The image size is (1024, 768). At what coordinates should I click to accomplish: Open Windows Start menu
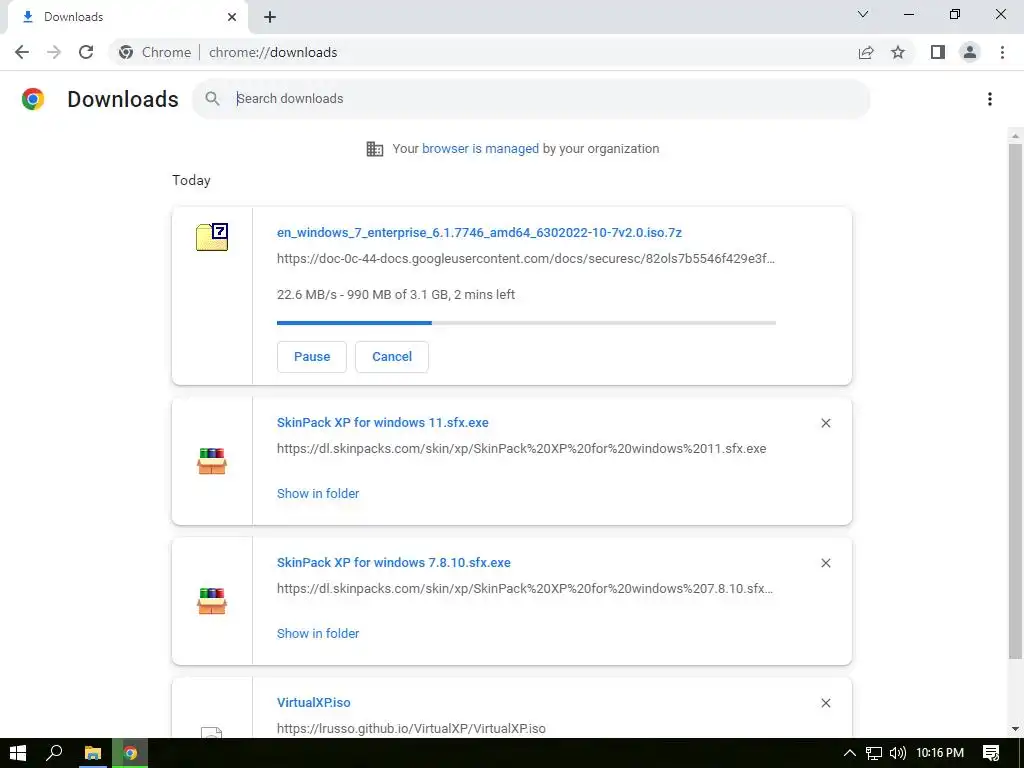point(18,753)
